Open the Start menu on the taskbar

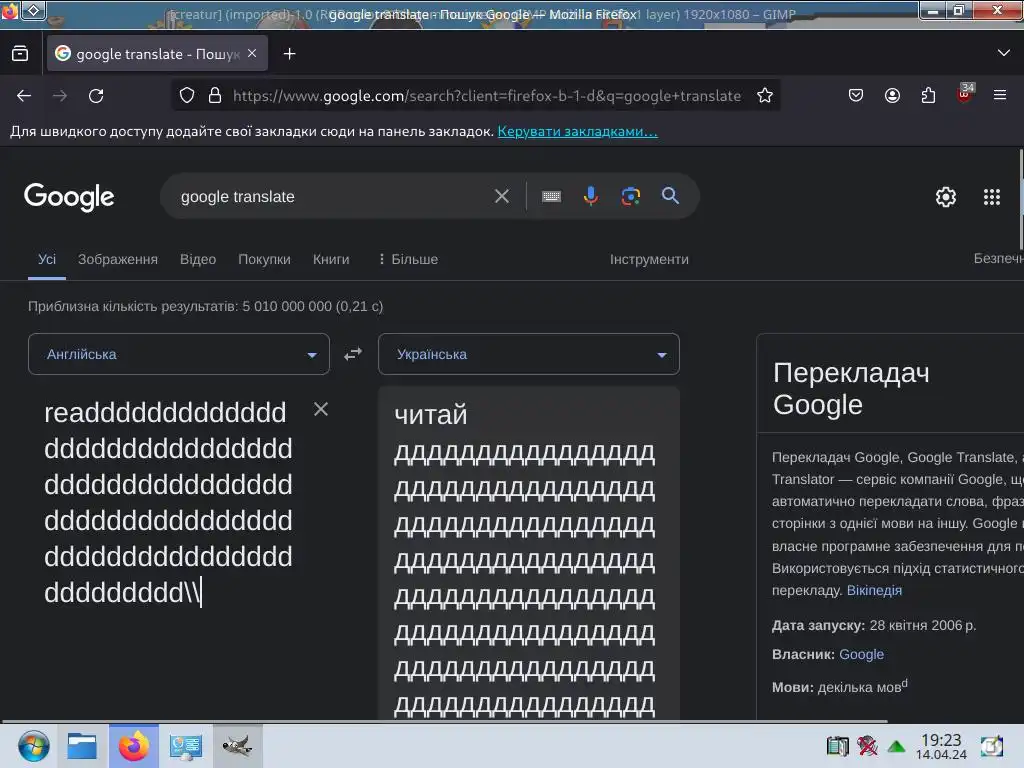pos(33,746)
